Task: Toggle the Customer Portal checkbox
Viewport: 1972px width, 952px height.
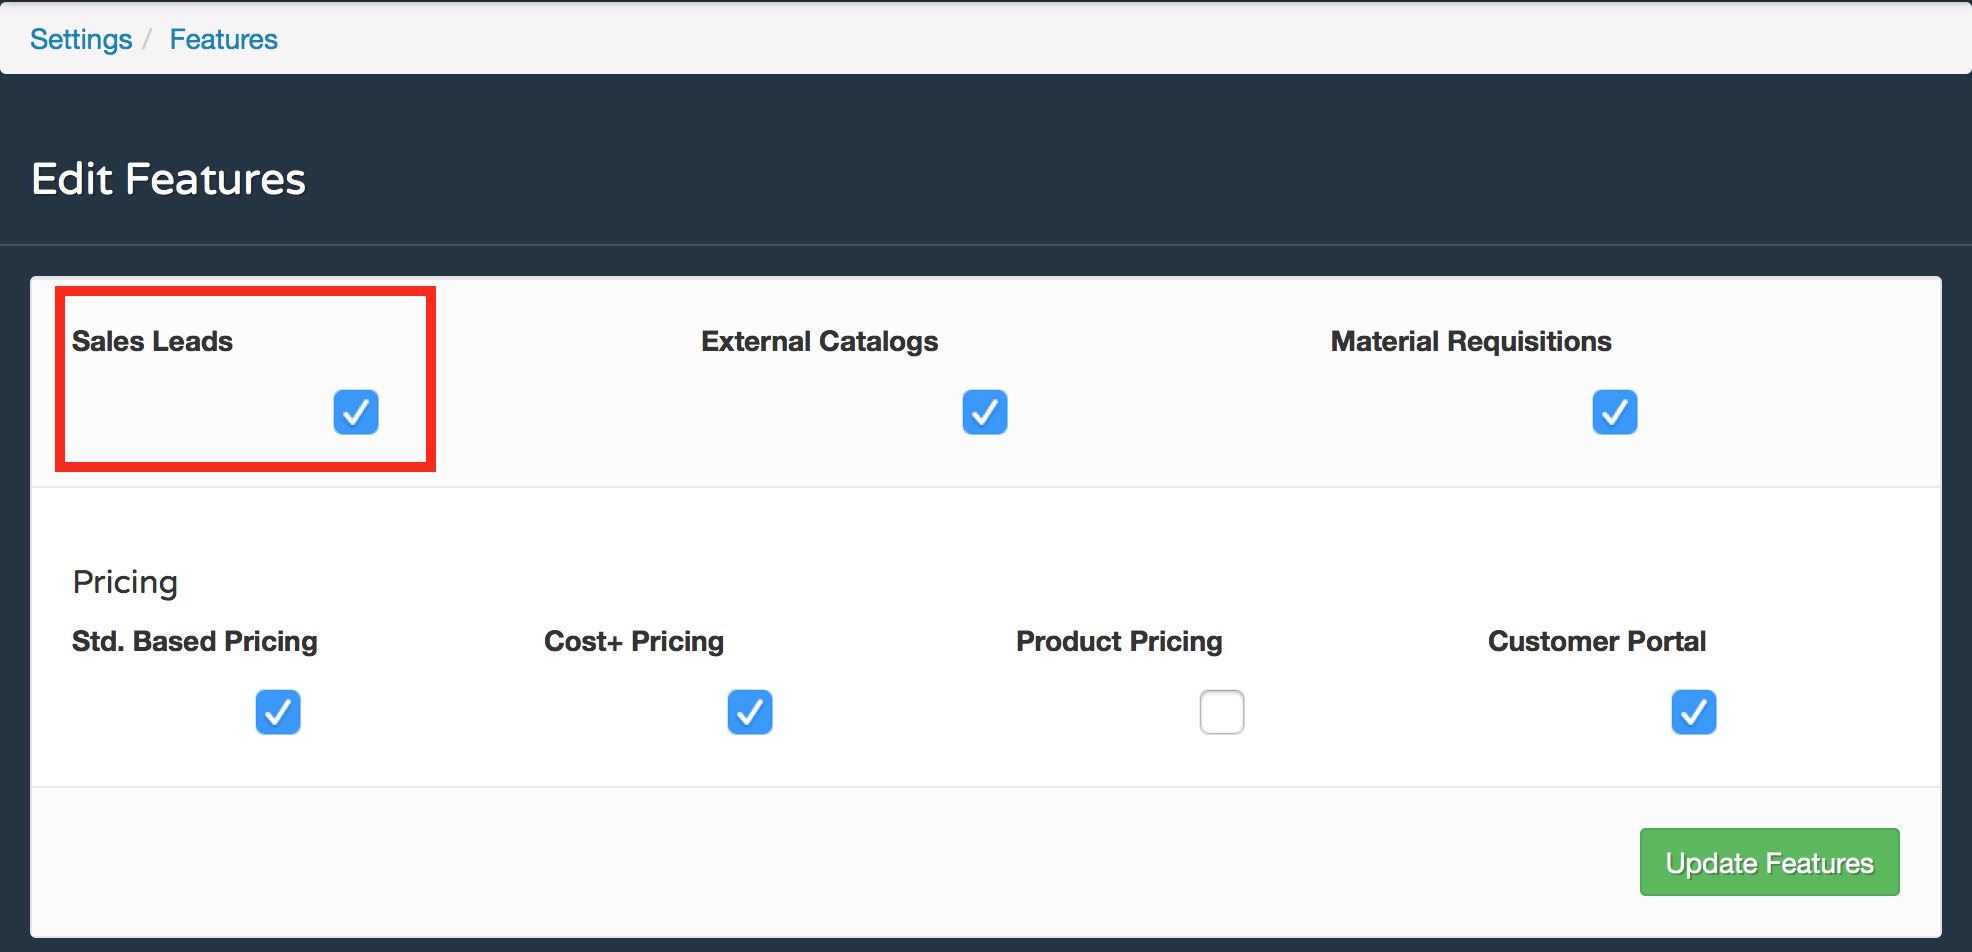Action: (x=1693, y=712)
